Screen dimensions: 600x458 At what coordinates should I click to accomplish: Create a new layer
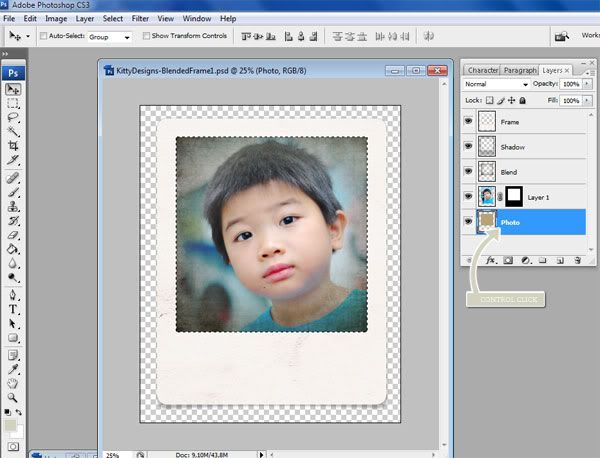(x=560, y=261)
